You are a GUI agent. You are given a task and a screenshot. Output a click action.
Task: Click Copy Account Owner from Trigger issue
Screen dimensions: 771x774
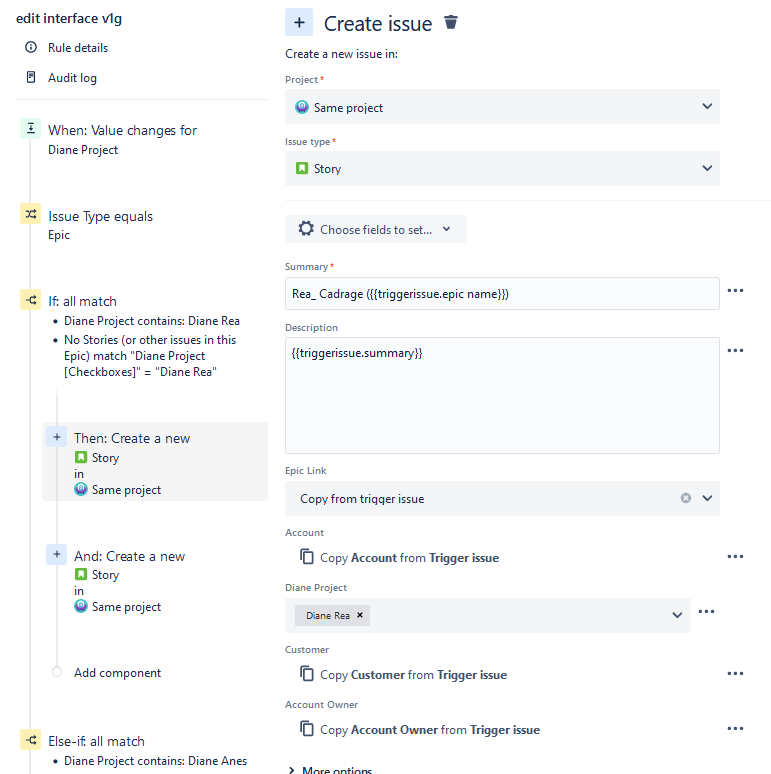click(x=430, y=730)
